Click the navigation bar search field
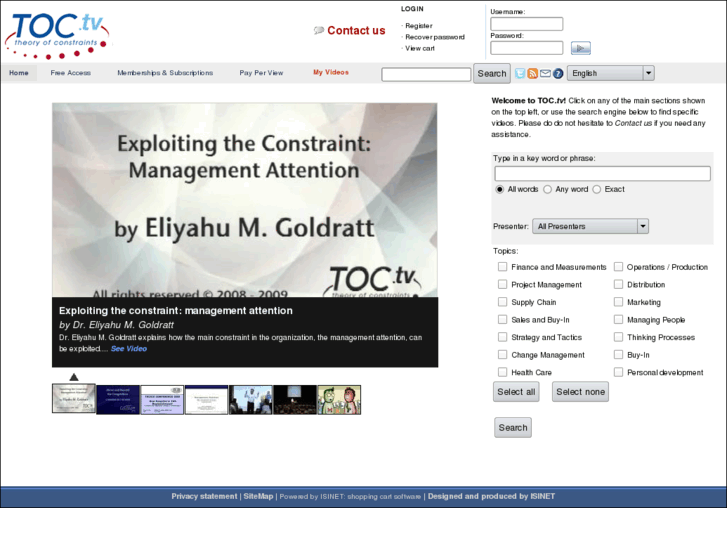727x545 pixels. (426, 74)
